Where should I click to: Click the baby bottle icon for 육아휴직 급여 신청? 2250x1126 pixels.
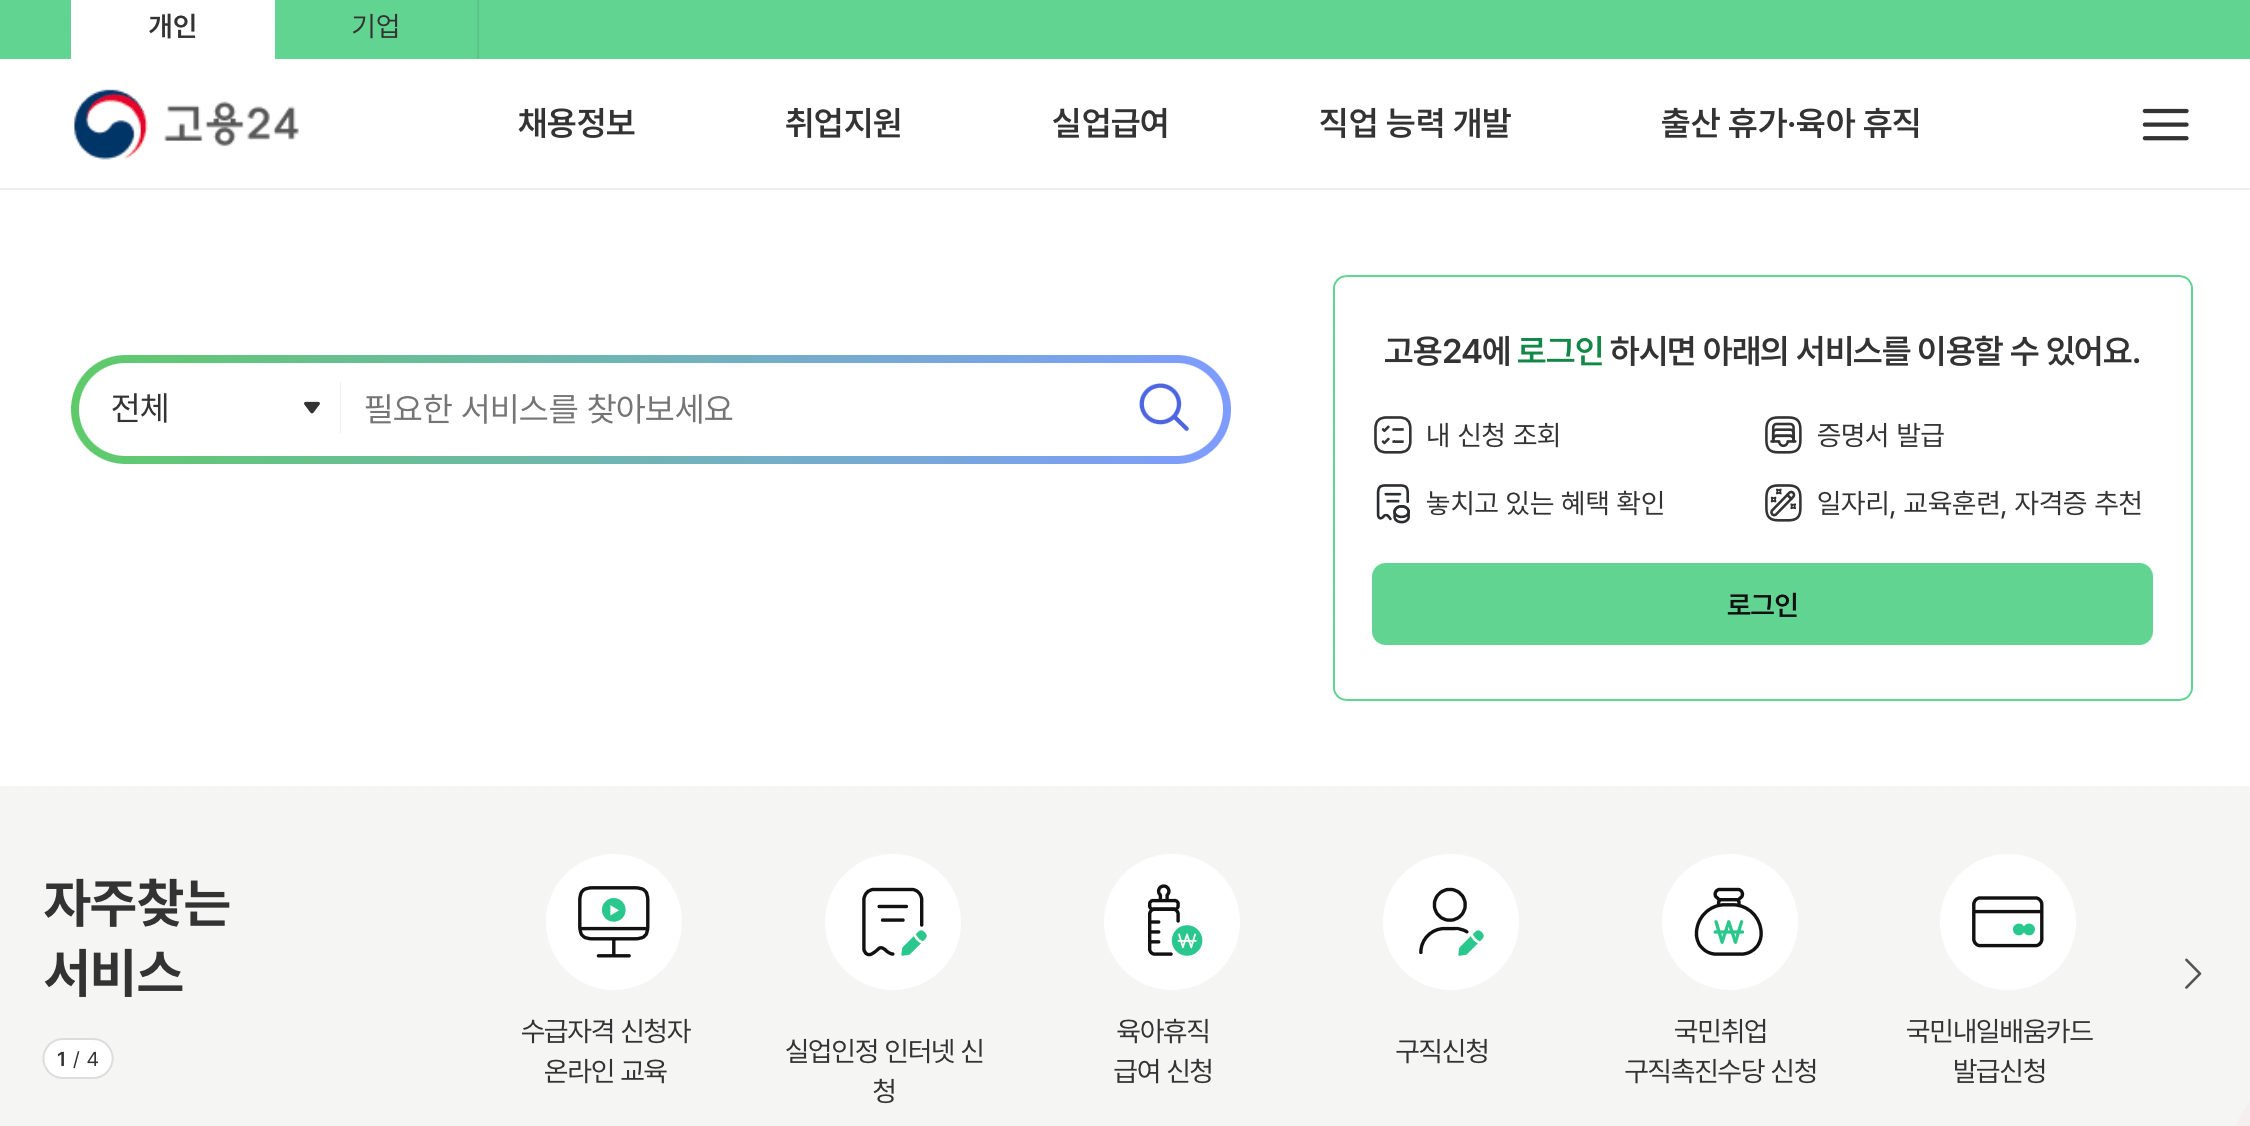pos(1171,921)
